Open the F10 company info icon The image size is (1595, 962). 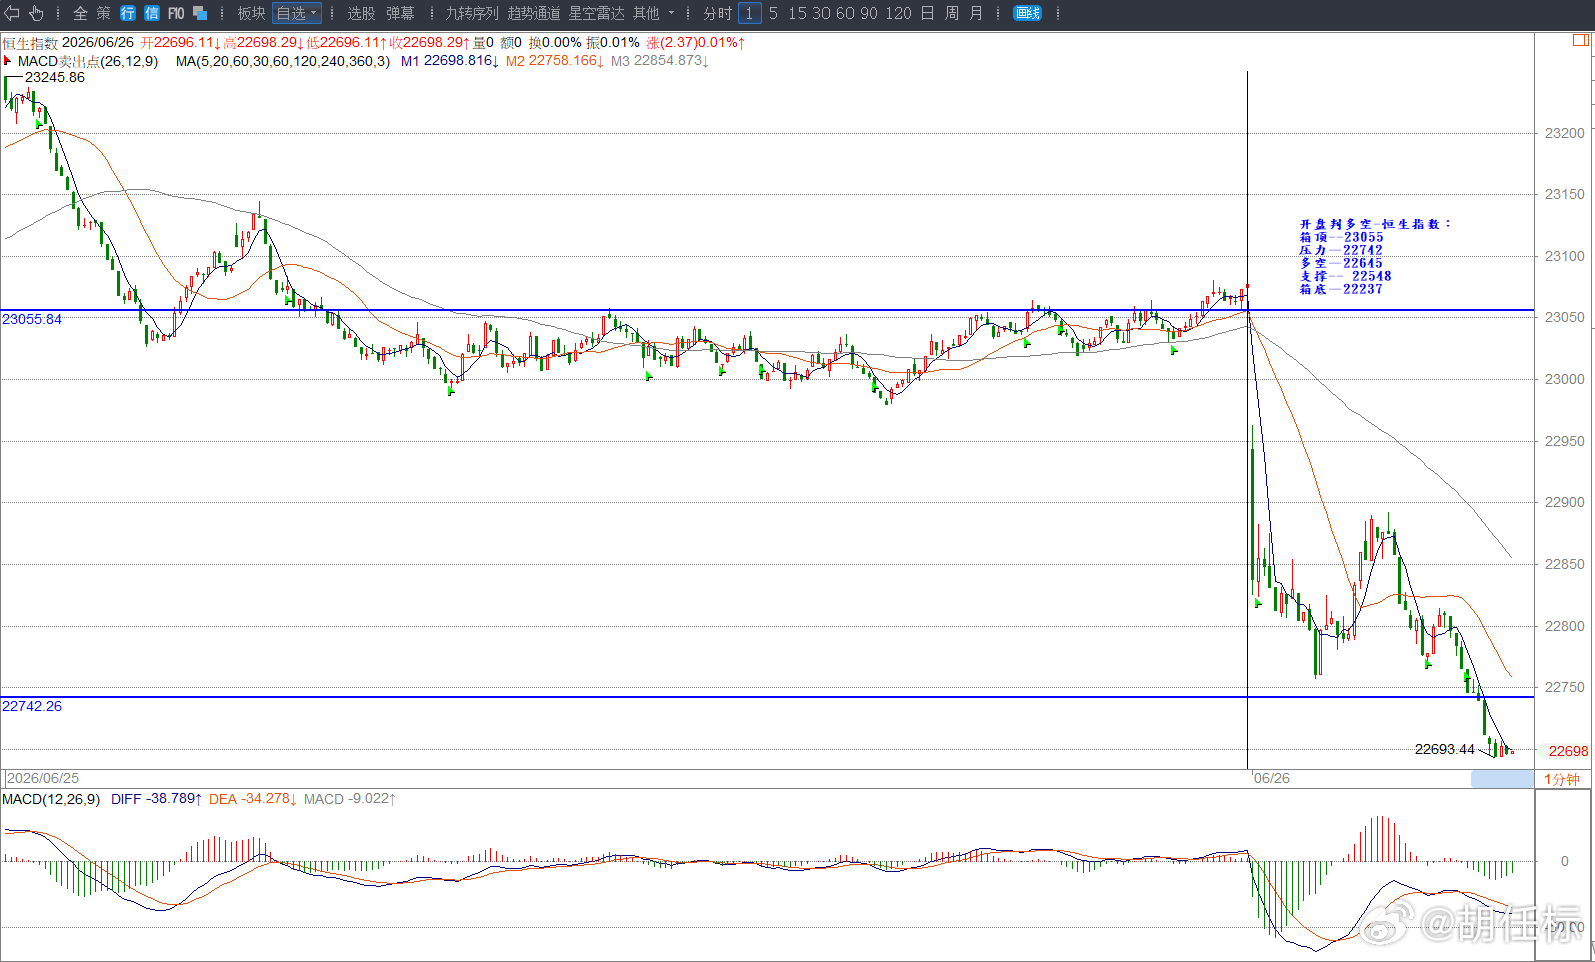(176, 13)
